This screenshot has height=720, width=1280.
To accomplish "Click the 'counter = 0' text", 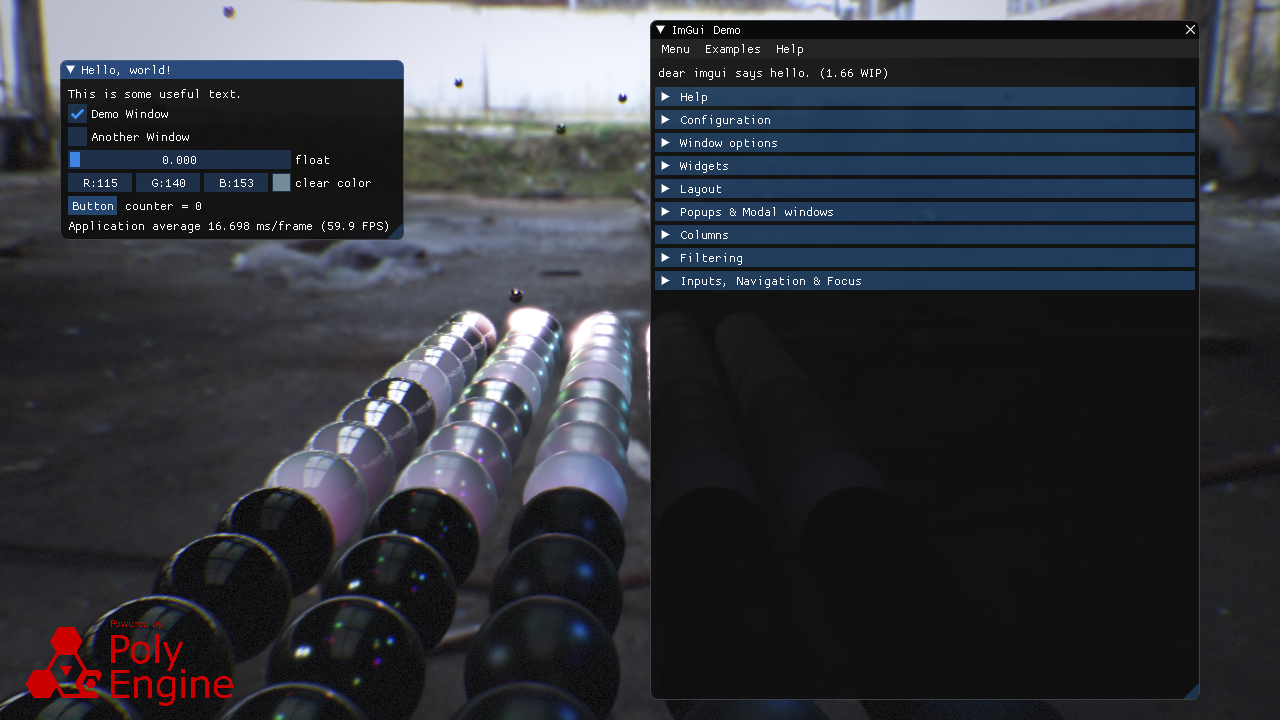I will click(x=163, y=206).
